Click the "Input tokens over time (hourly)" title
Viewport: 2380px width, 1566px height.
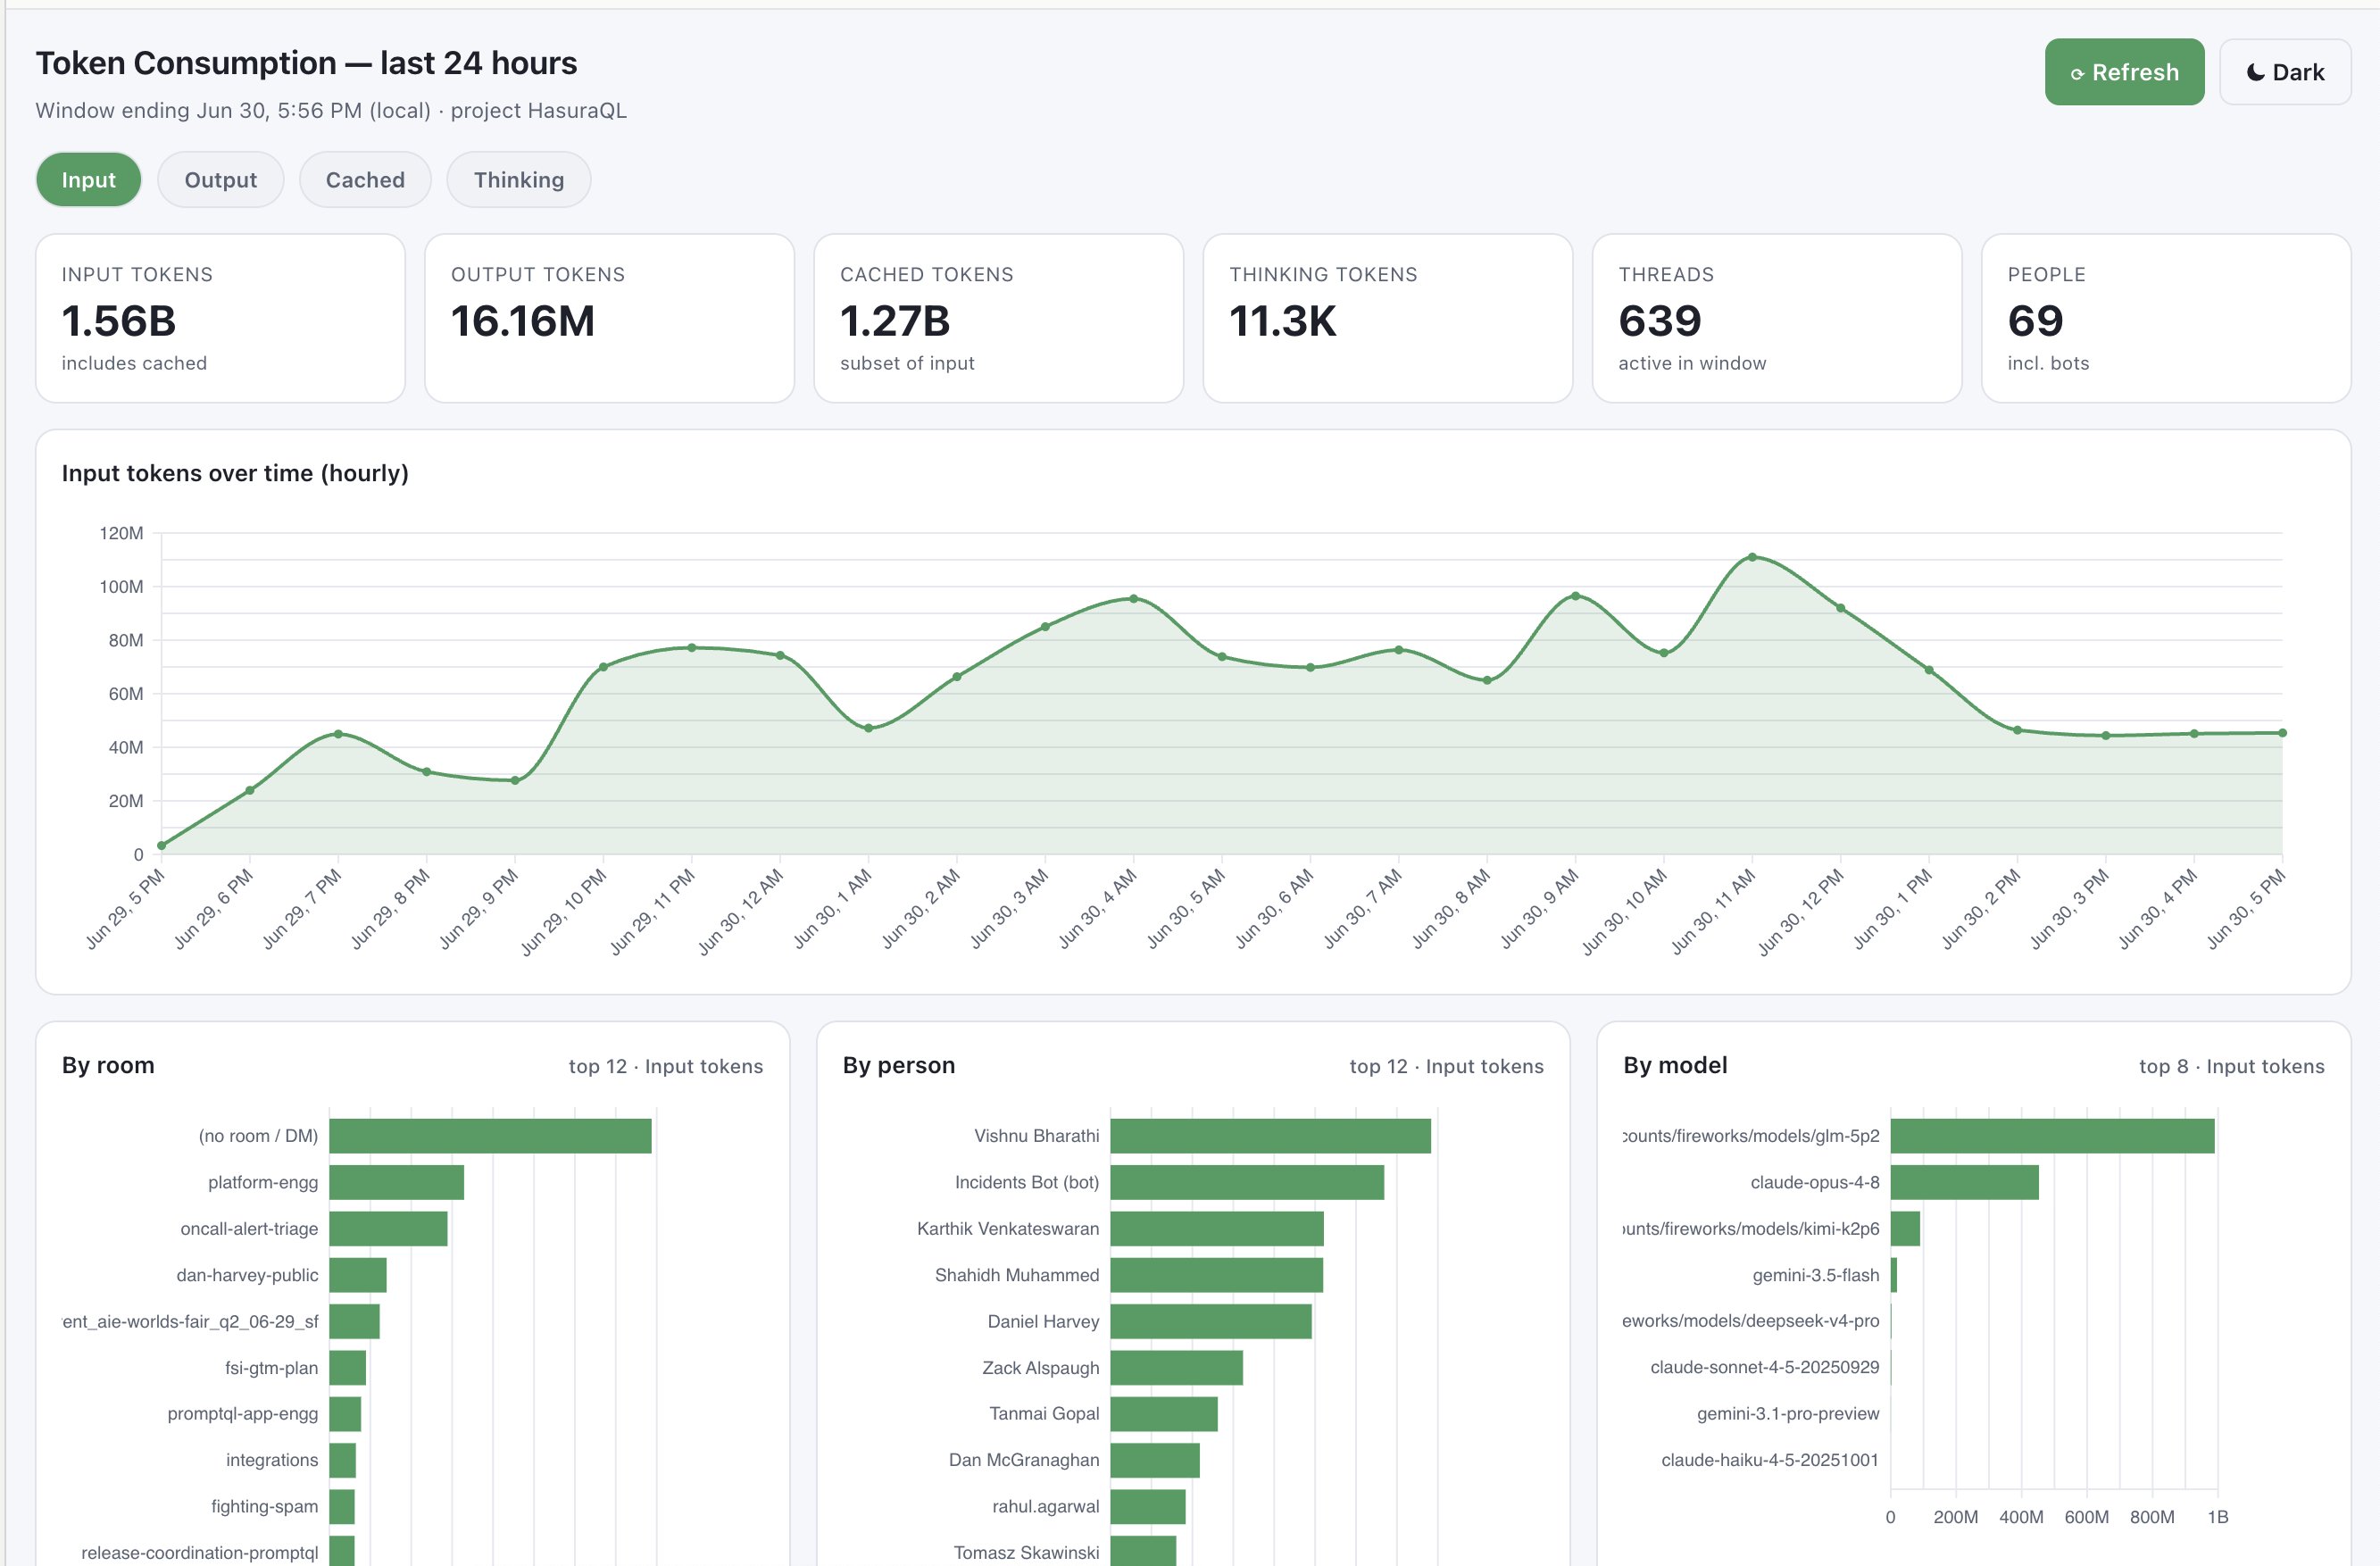point(235,473)
